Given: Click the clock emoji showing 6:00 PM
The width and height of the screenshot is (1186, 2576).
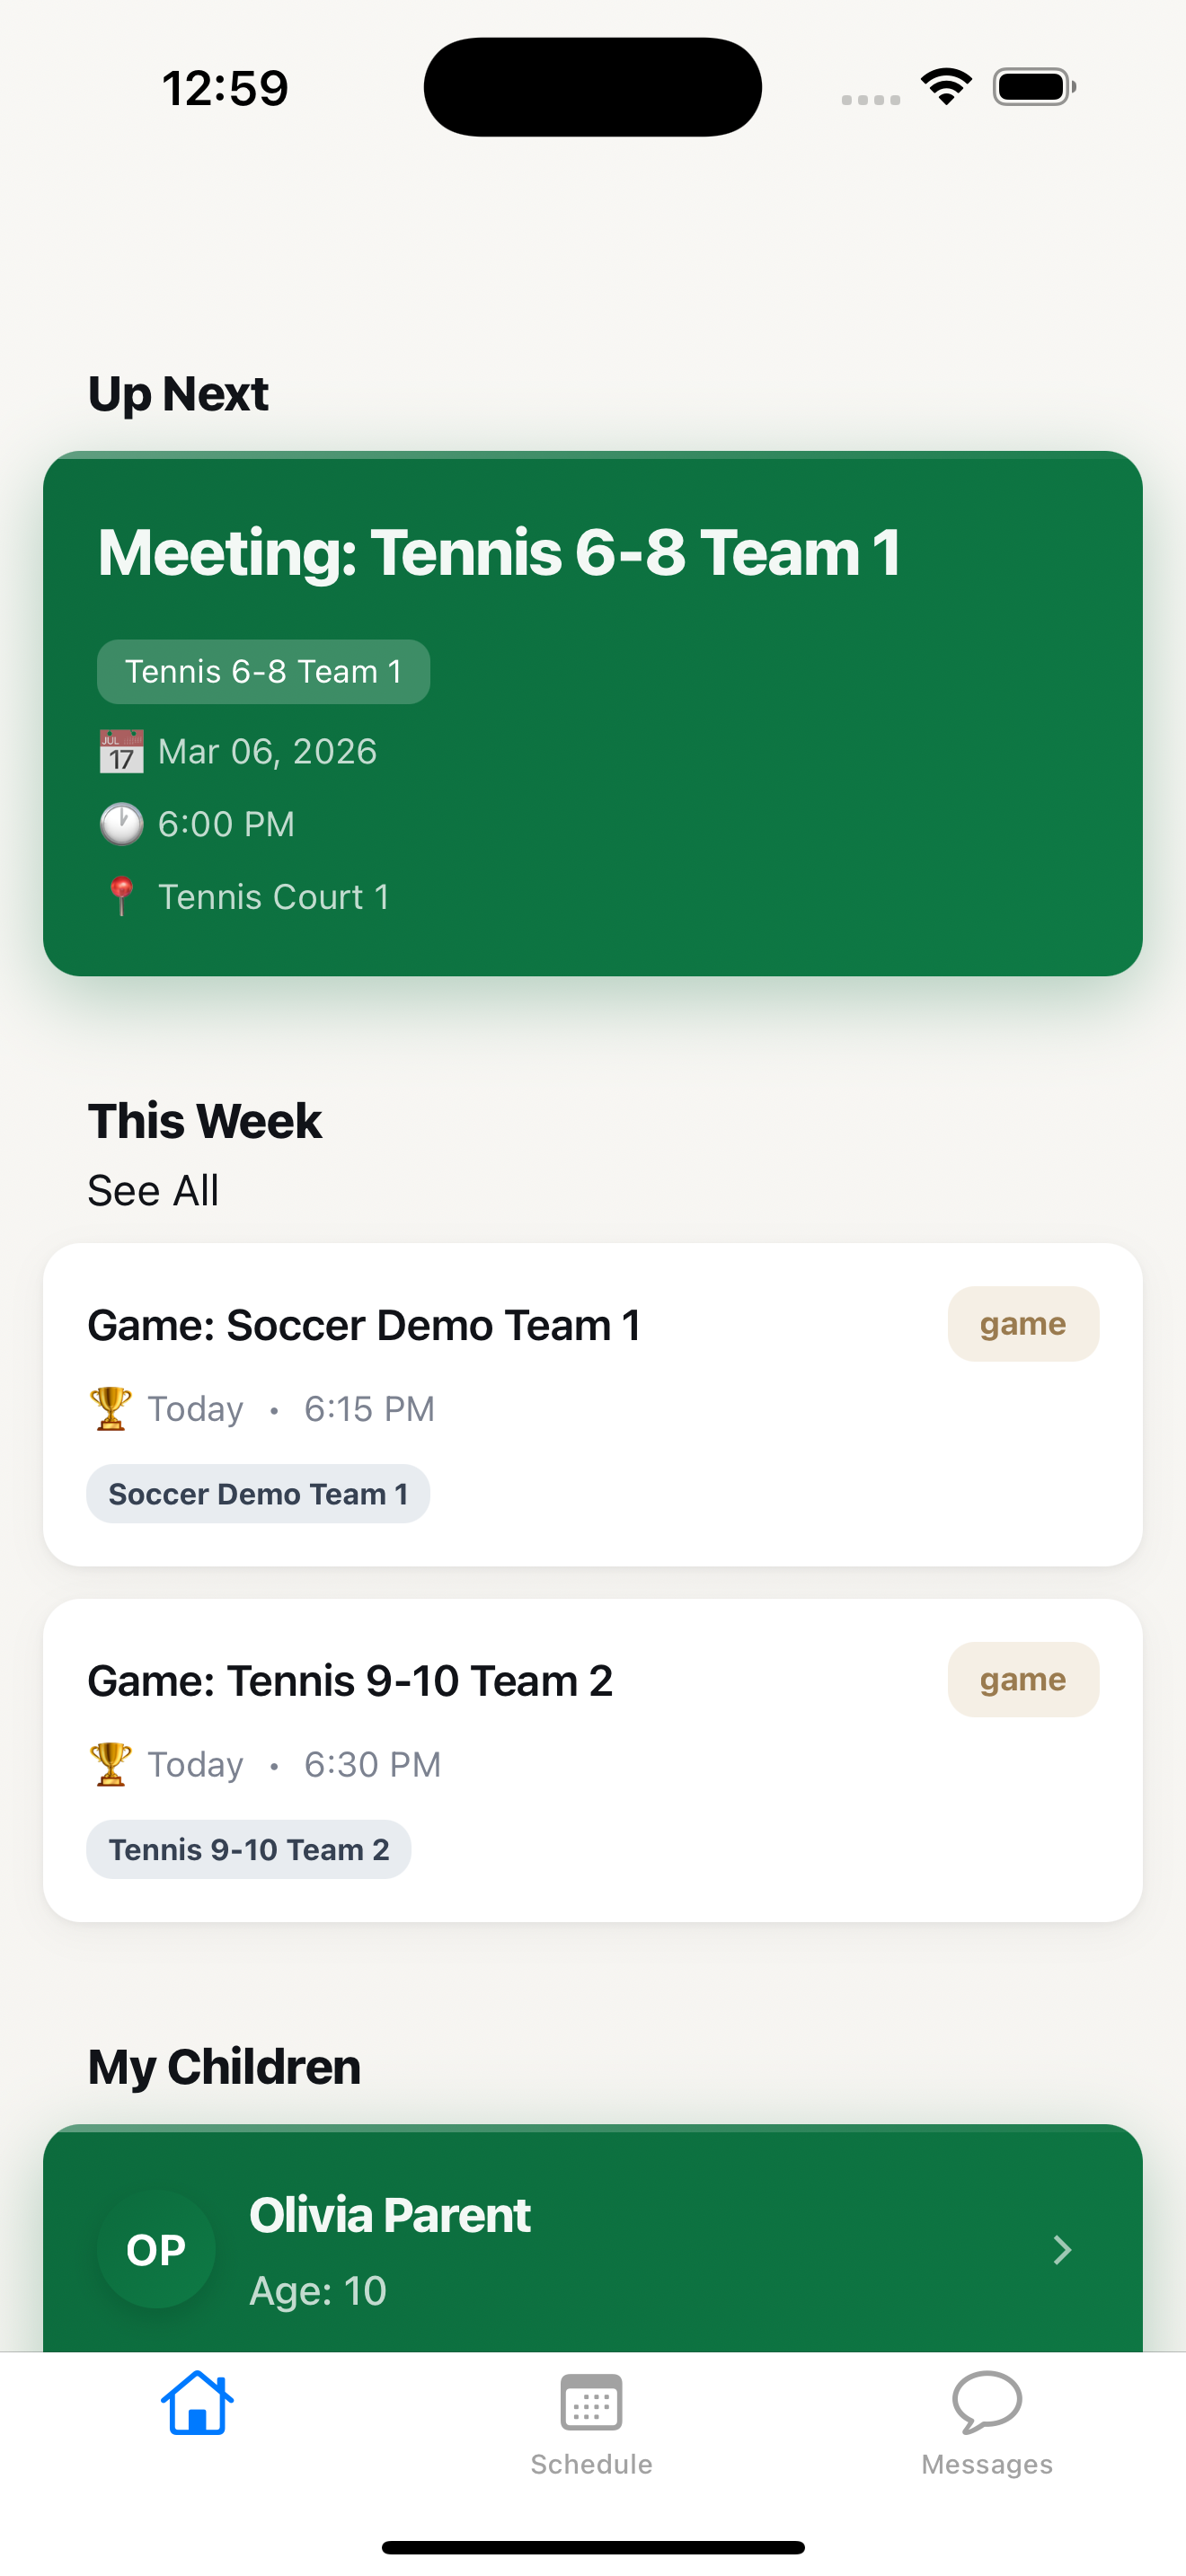Looking at the screenshot, I should (x=121, y=824).
